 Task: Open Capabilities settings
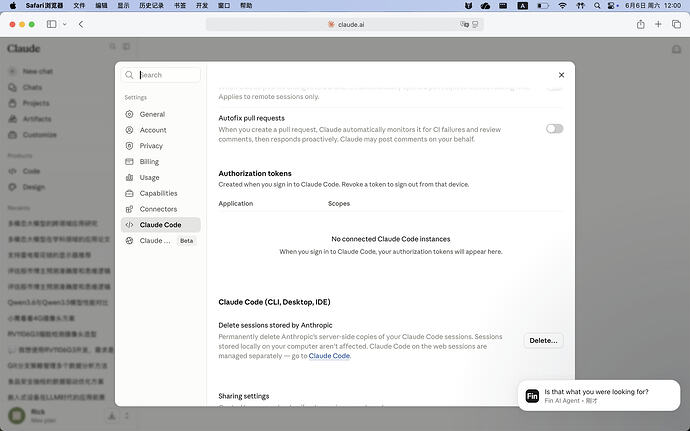click(x=161, y=193)
